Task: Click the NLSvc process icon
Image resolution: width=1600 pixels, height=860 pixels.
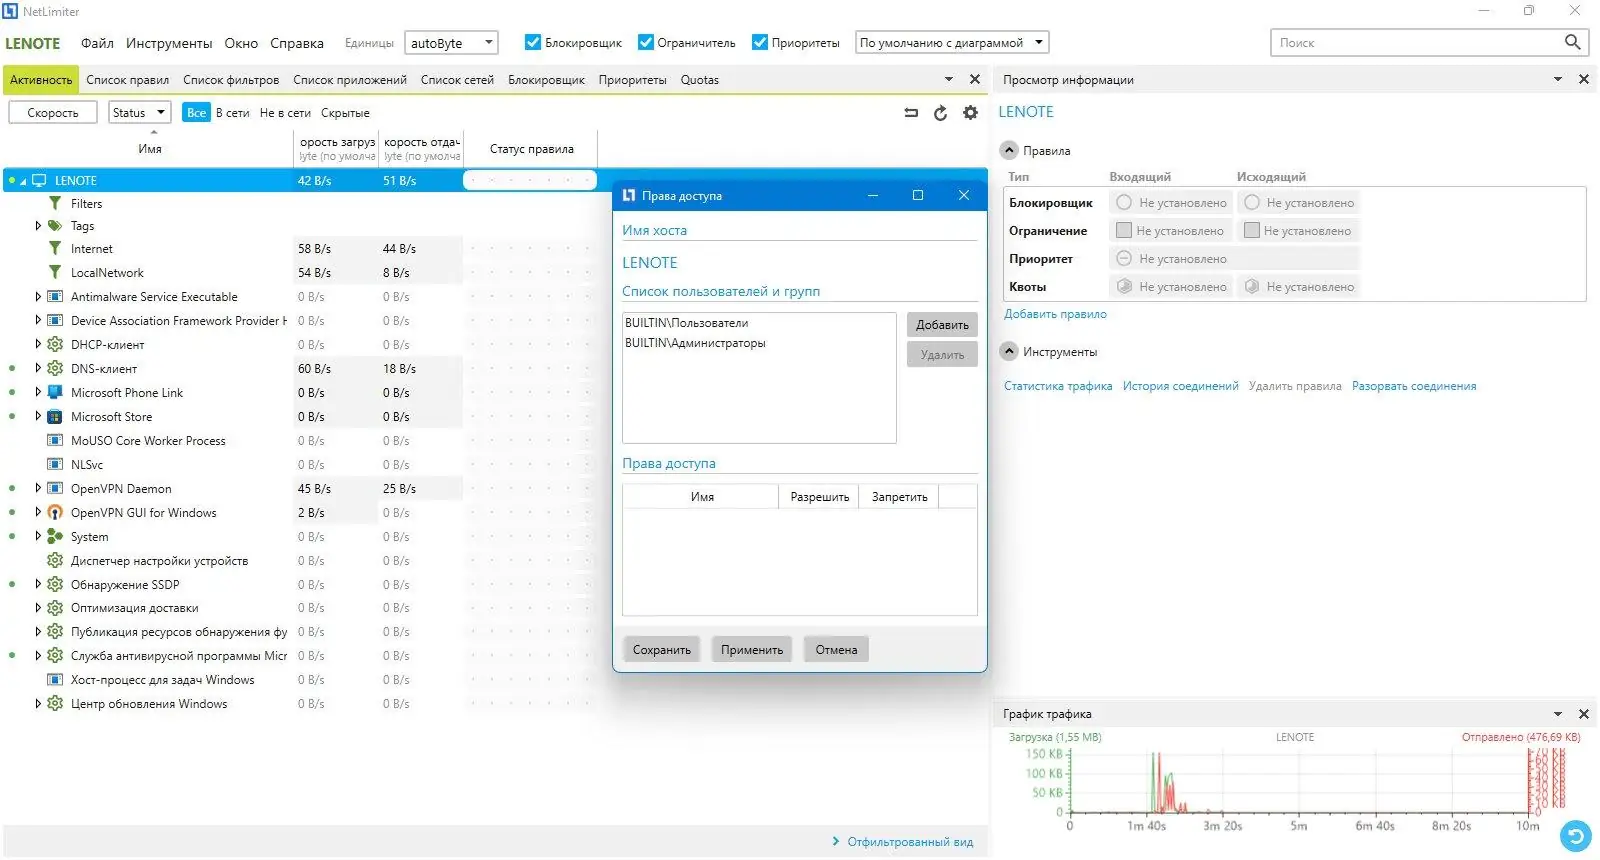Action: 55,465
